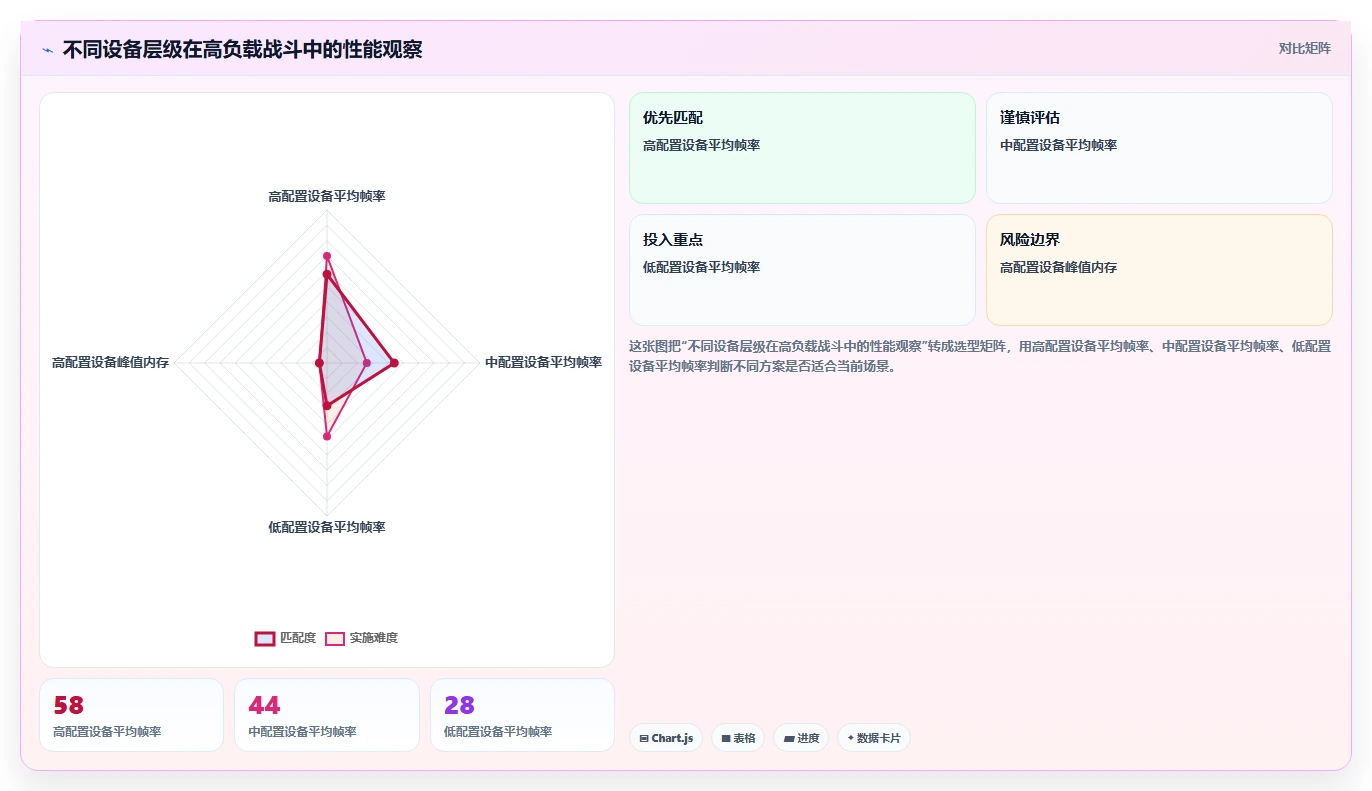
Task: Click the lightning icon beside the page title
Action: tap(47, 50)
